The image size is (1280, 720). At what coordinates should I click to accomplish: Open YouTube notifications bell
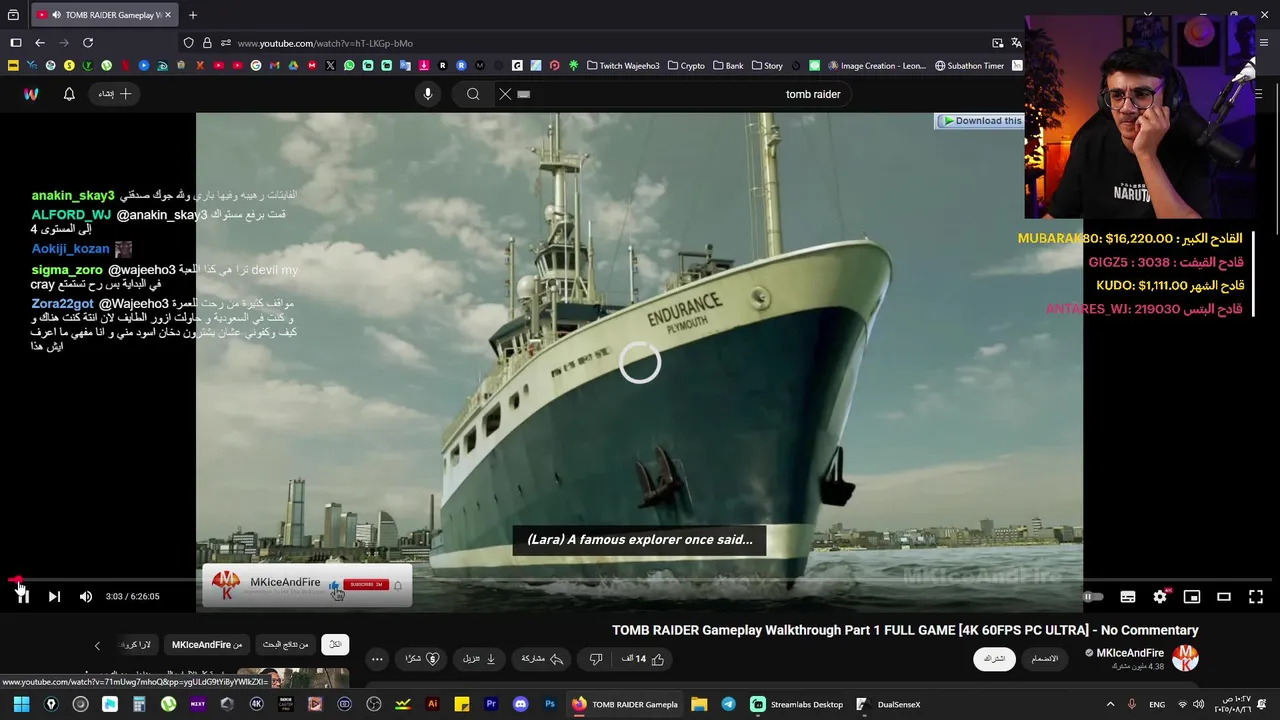click(x=69, y=94)
